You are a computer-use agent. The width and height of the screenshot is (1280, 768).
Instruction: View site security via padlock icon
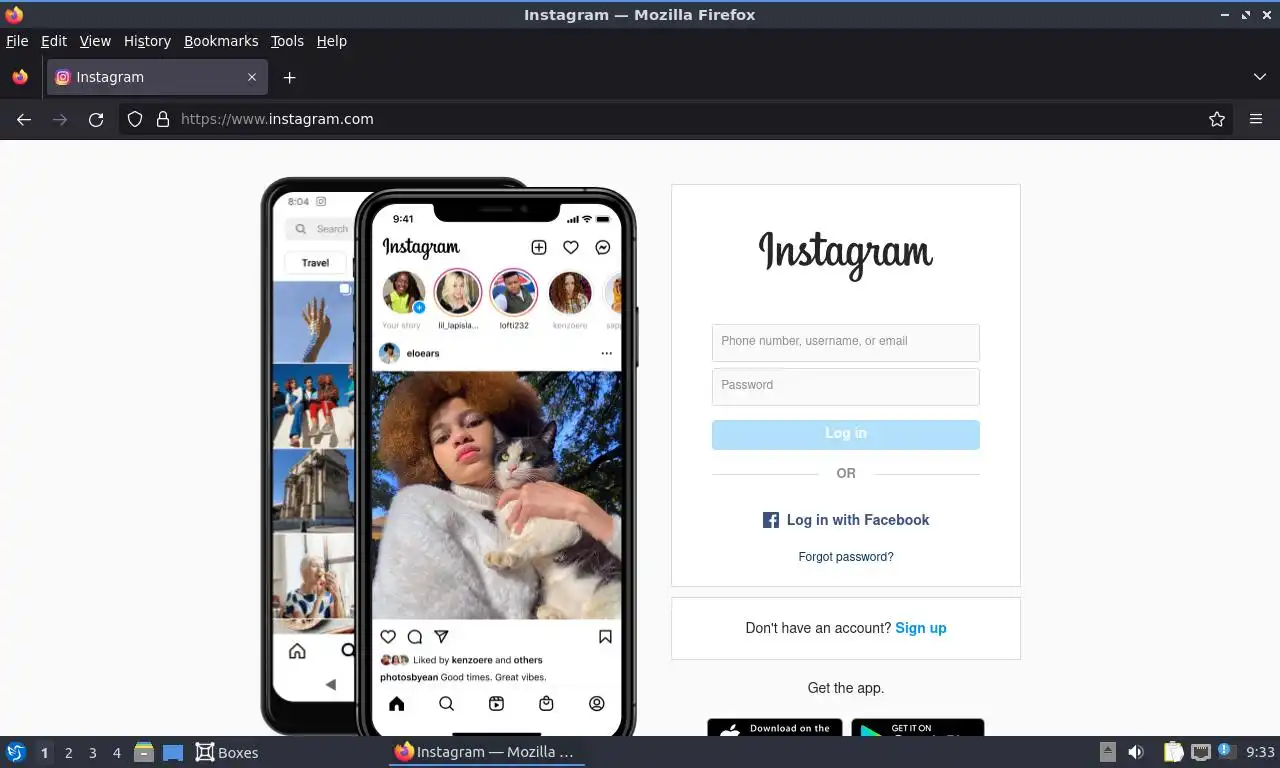click(x=163, y=119)
